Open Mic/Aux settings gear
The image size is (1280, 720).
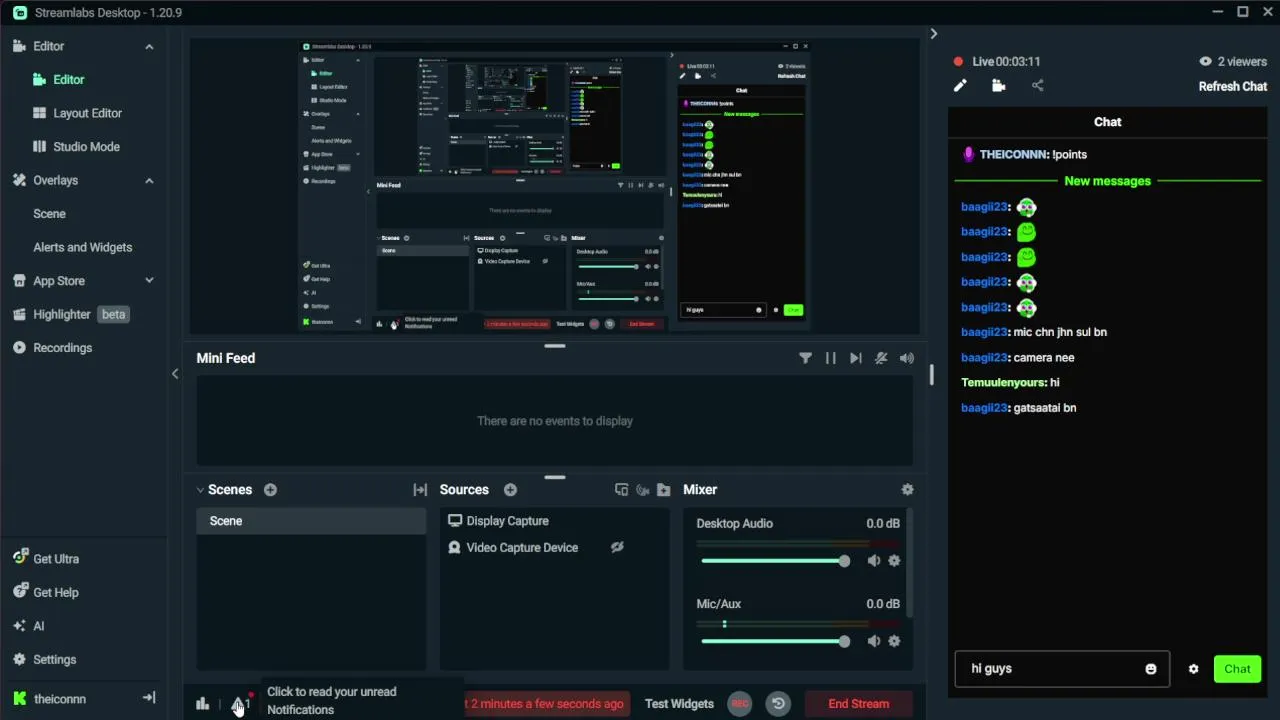pyautogui.click(x=894, y=641)
